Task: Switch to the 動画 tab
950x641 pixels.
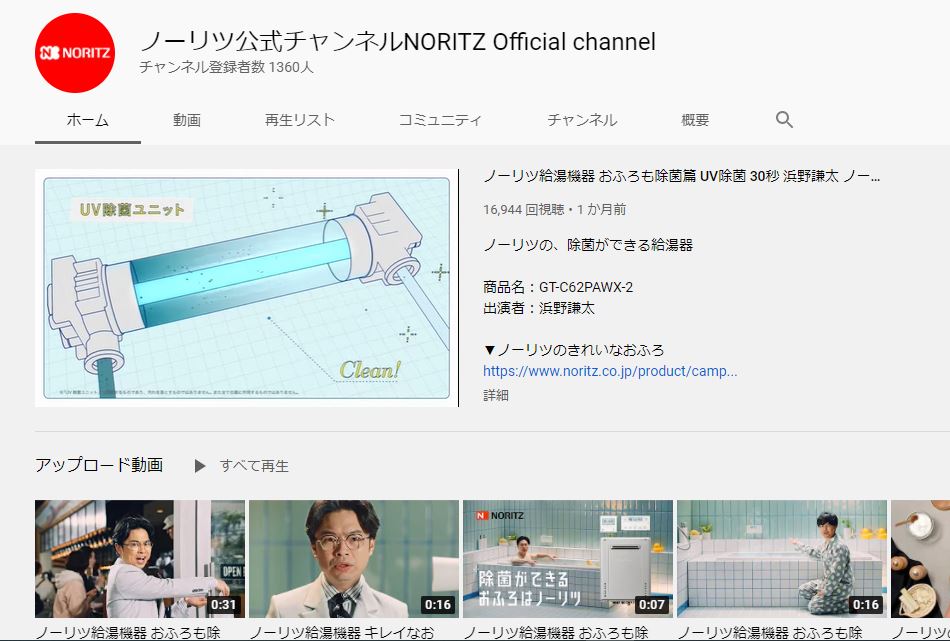Action: coord(187,120)
